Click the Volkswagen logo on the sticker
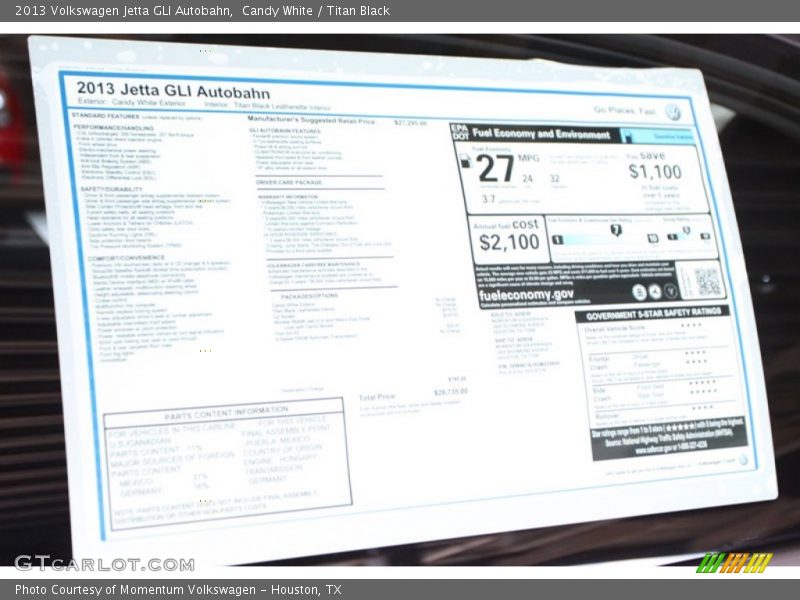The width and height of the screenshot is (800, 600). (673, 112)
